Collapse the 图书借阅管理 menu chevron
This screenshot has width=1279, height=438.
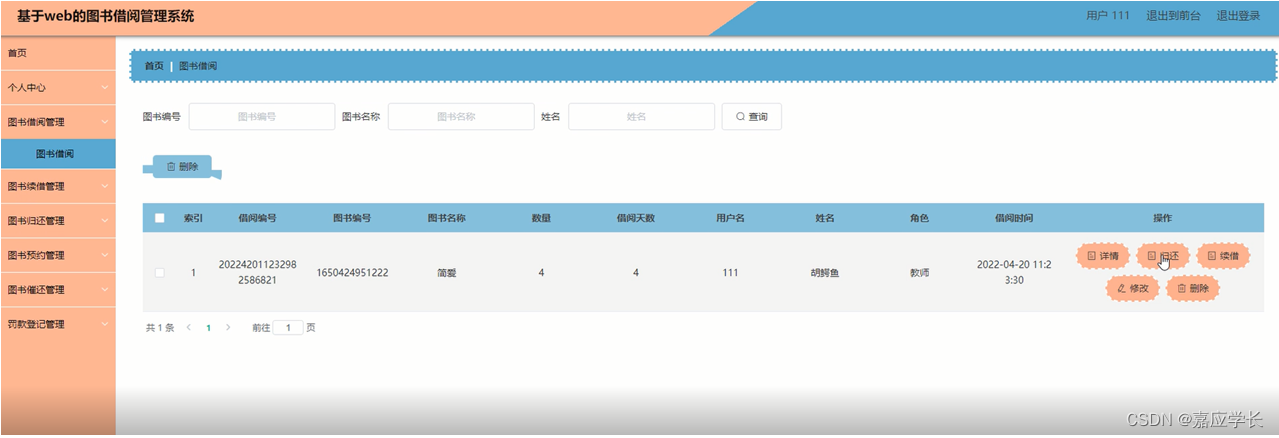[x=105, y=122]
